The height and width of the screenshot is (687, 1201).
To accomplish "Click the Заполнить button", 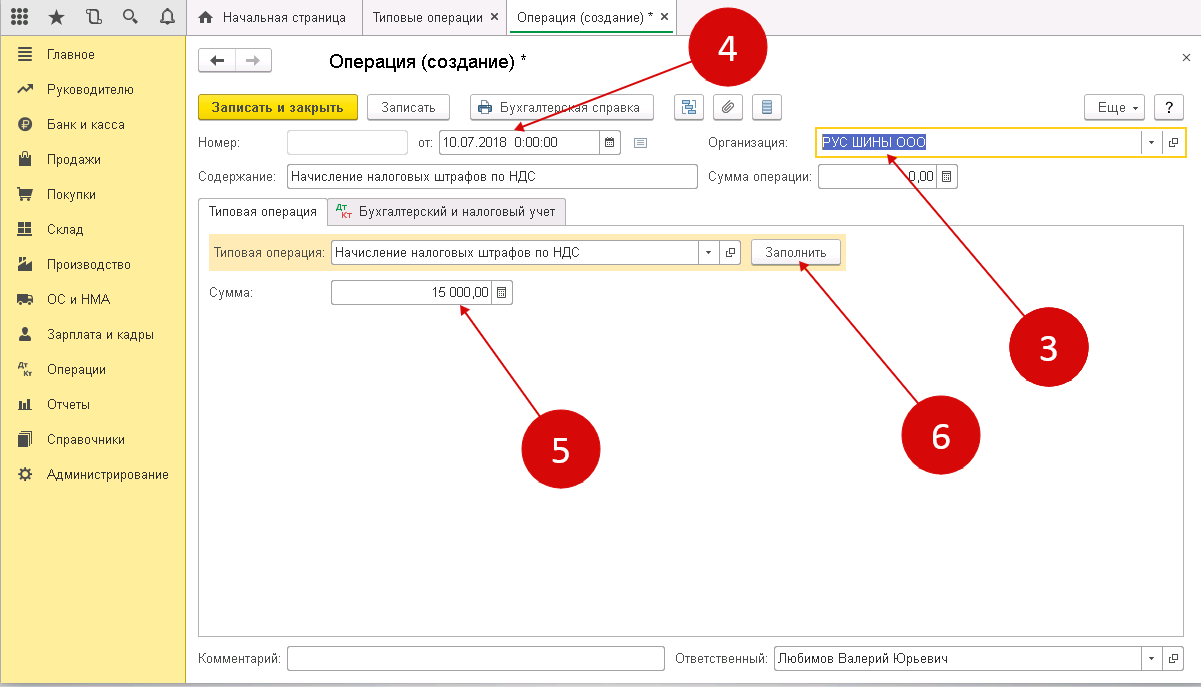I will pyautogui.click(x=796, y=253).
